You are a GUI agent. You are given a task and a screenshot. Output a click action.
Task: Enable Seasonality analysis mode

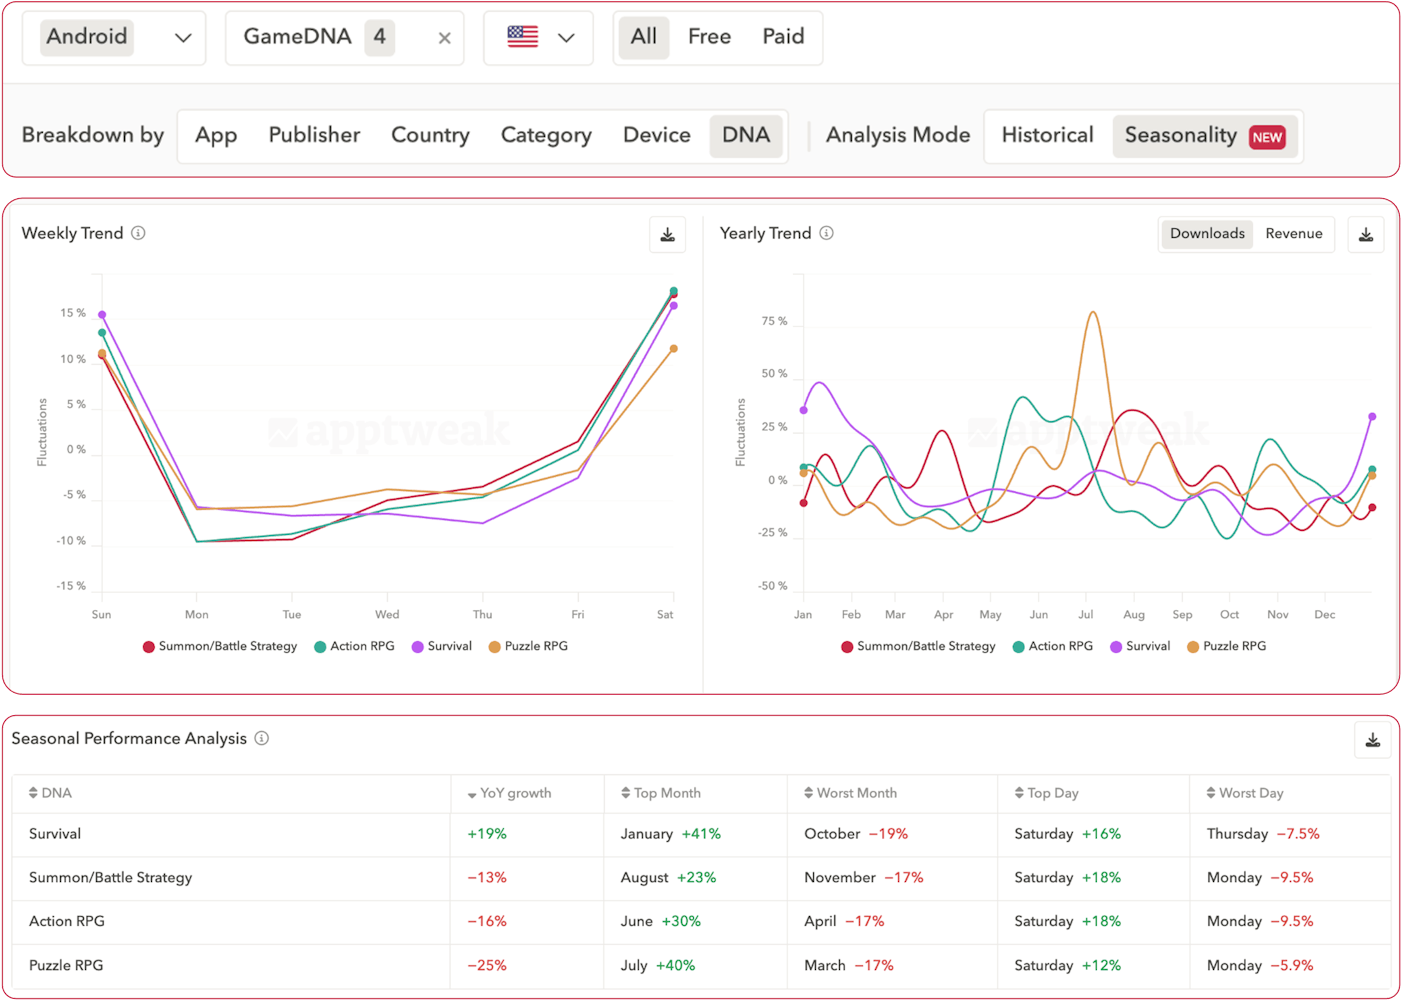pyautogui.click(x=1181, y=136)
